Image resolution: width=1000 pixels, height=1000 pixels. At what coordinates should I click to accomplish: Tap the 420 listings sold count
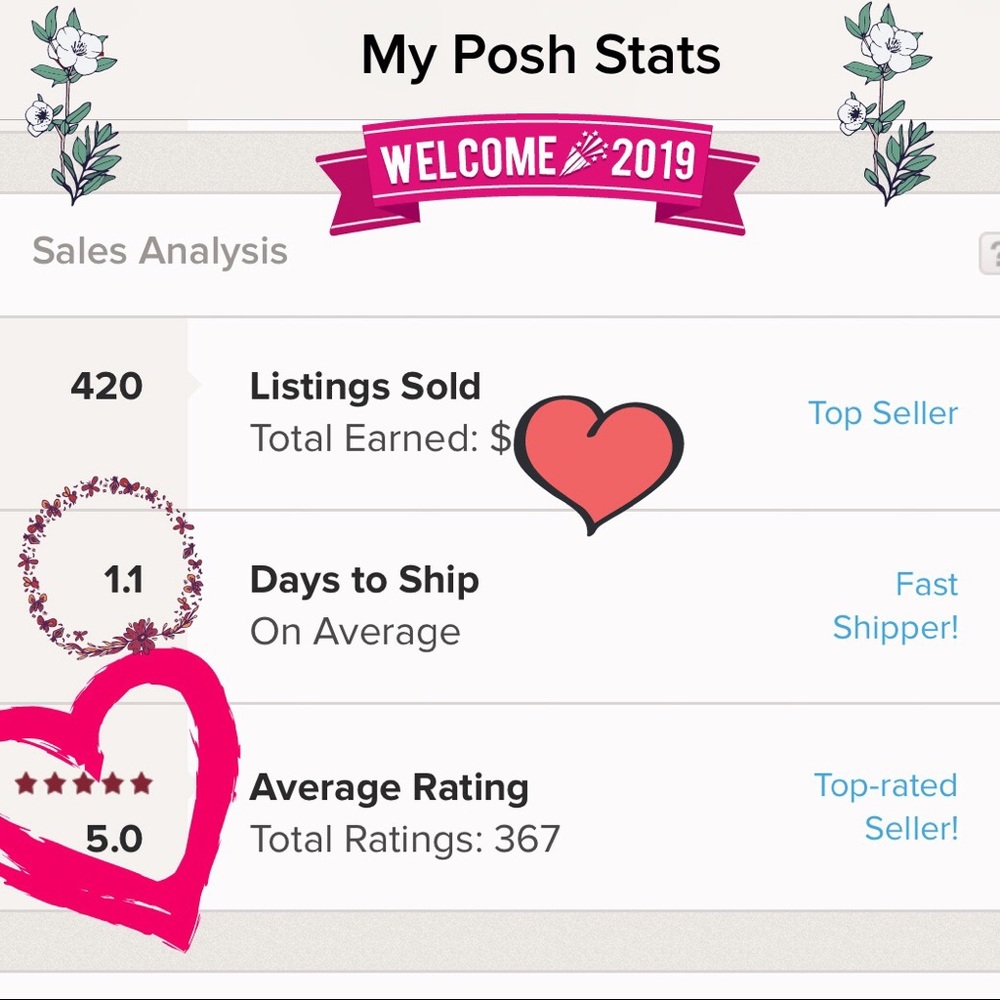click(106, 386)
